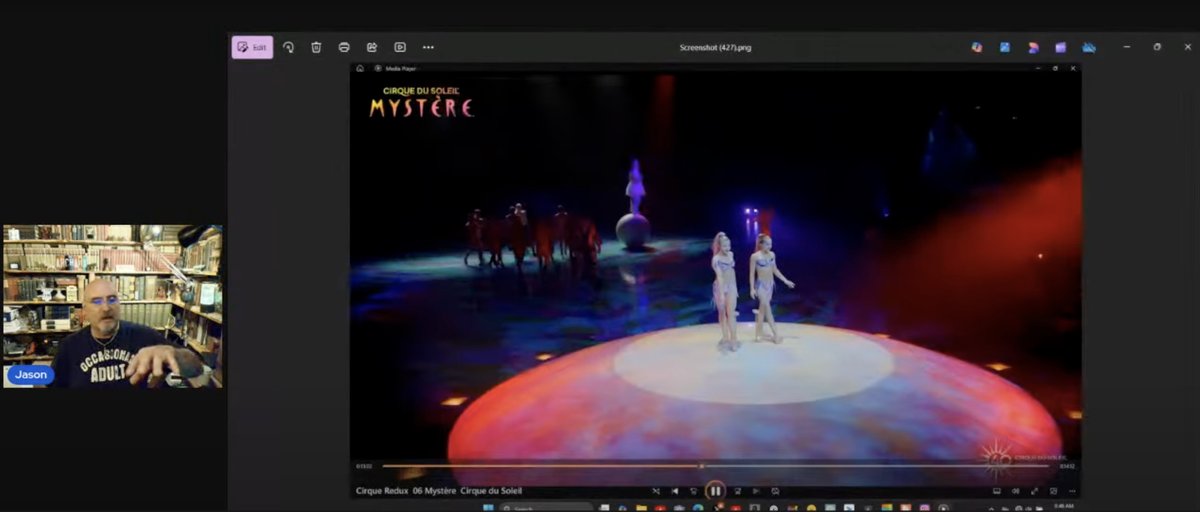This screenshot has width=1200, height=512.
Task: Open the first app shortcut icon right of the filename
Action: (x=977, y=47)
